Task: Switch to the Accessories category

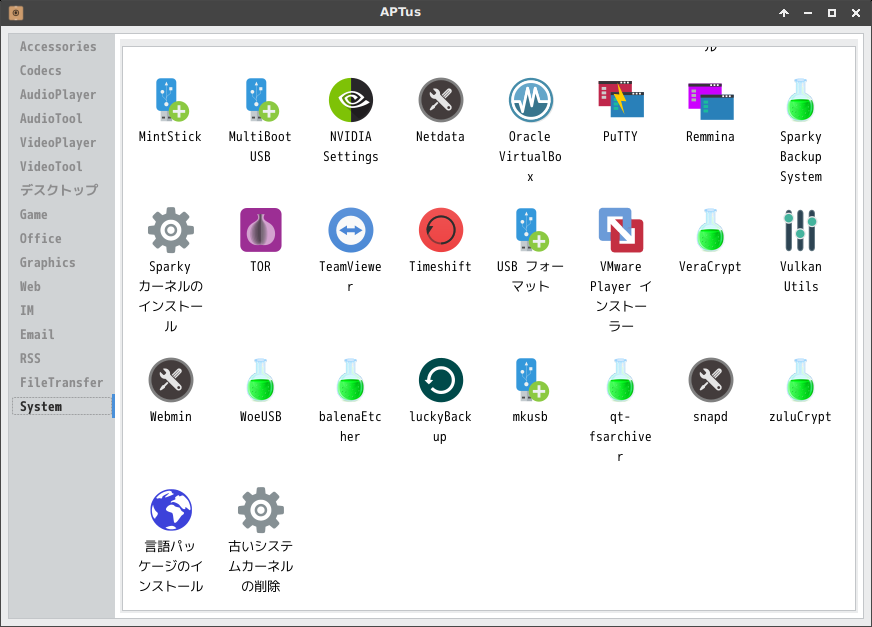Action: click(x=58, y=47)
